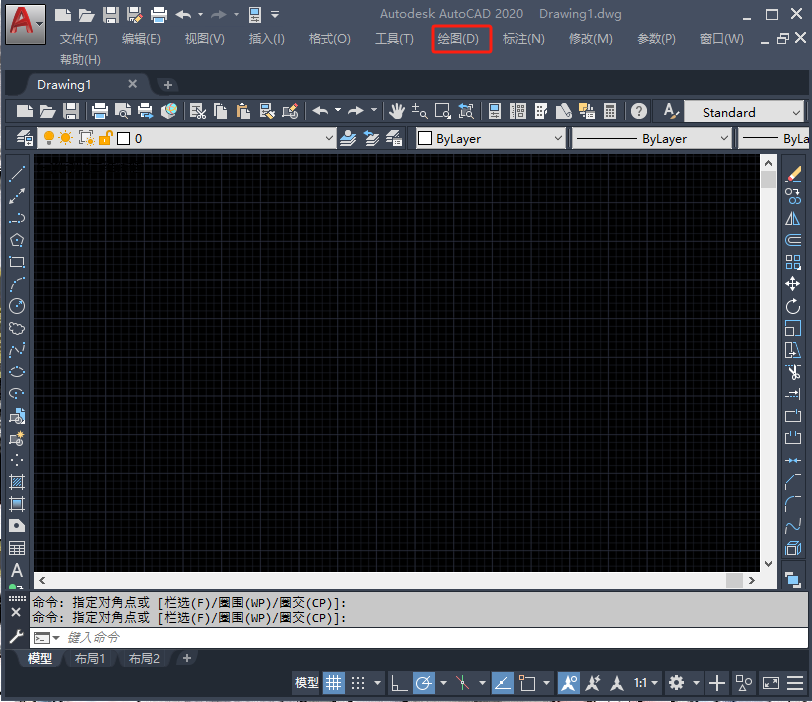Toggle isometric drafting in status bar
Viewport: 812px width, 702px height.
(462, 683)
